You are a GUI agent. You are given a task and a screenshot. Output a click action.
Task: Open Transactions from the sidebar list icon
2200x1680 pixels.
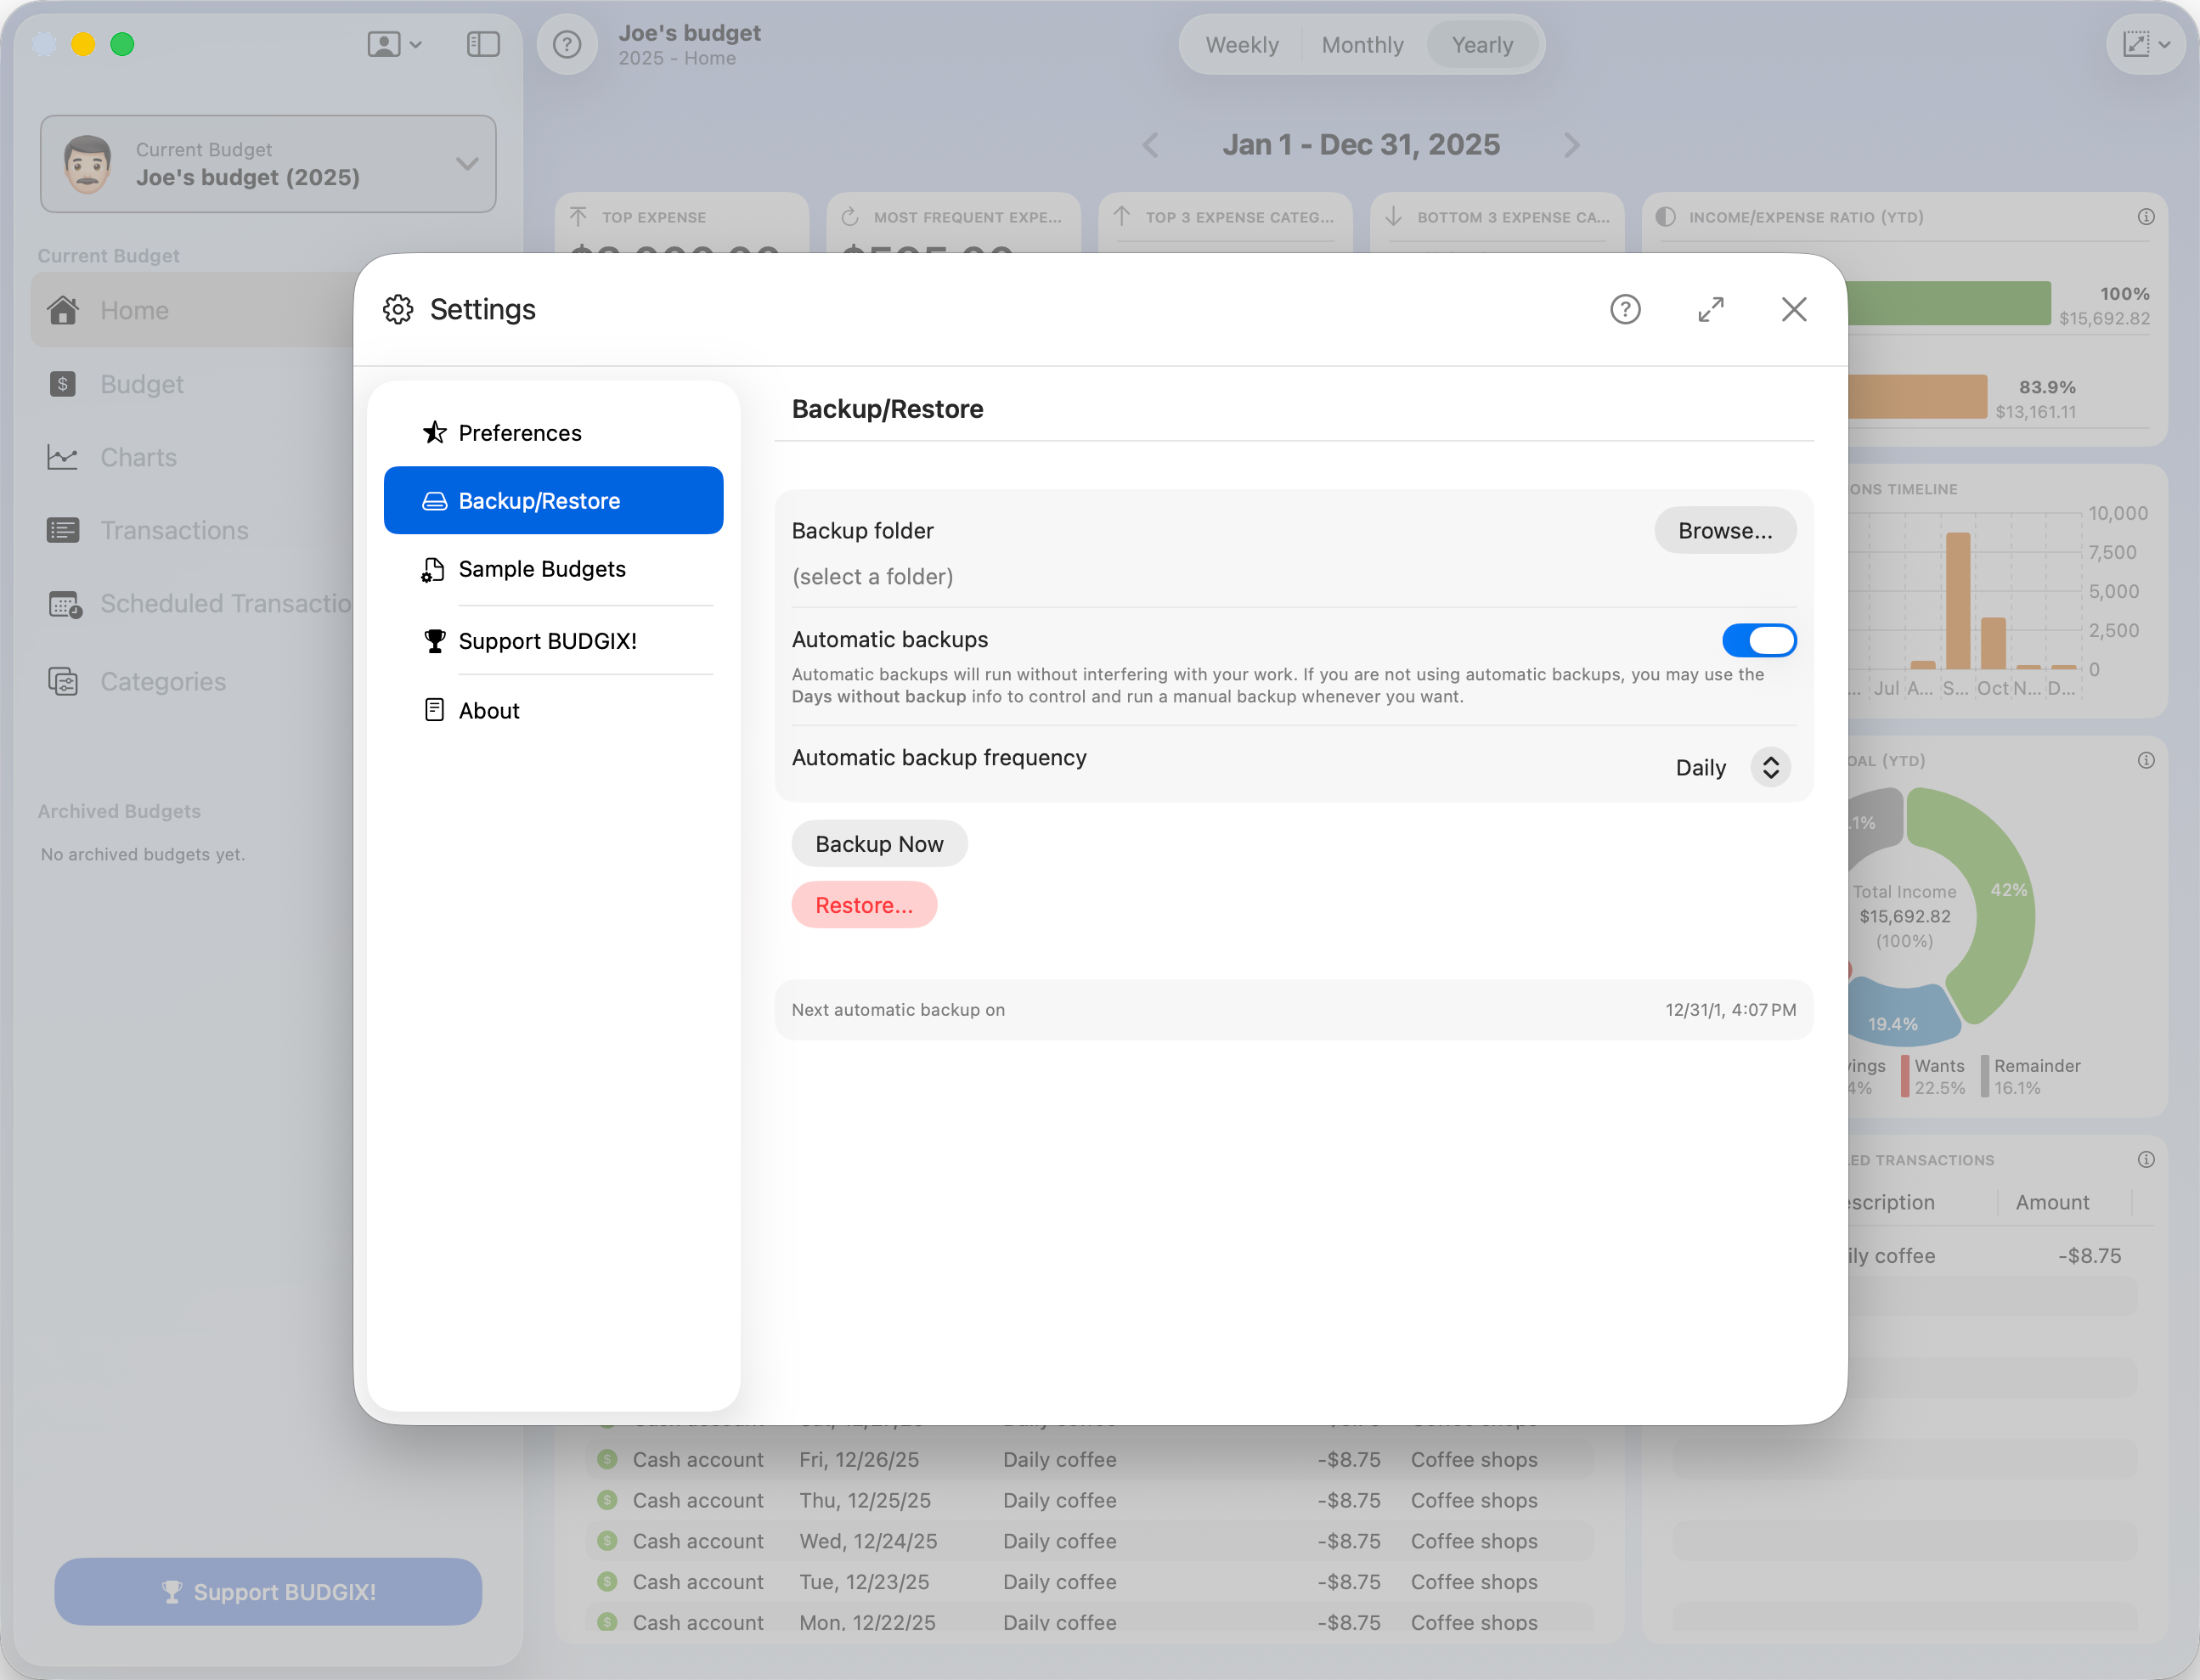pos(64,530)
